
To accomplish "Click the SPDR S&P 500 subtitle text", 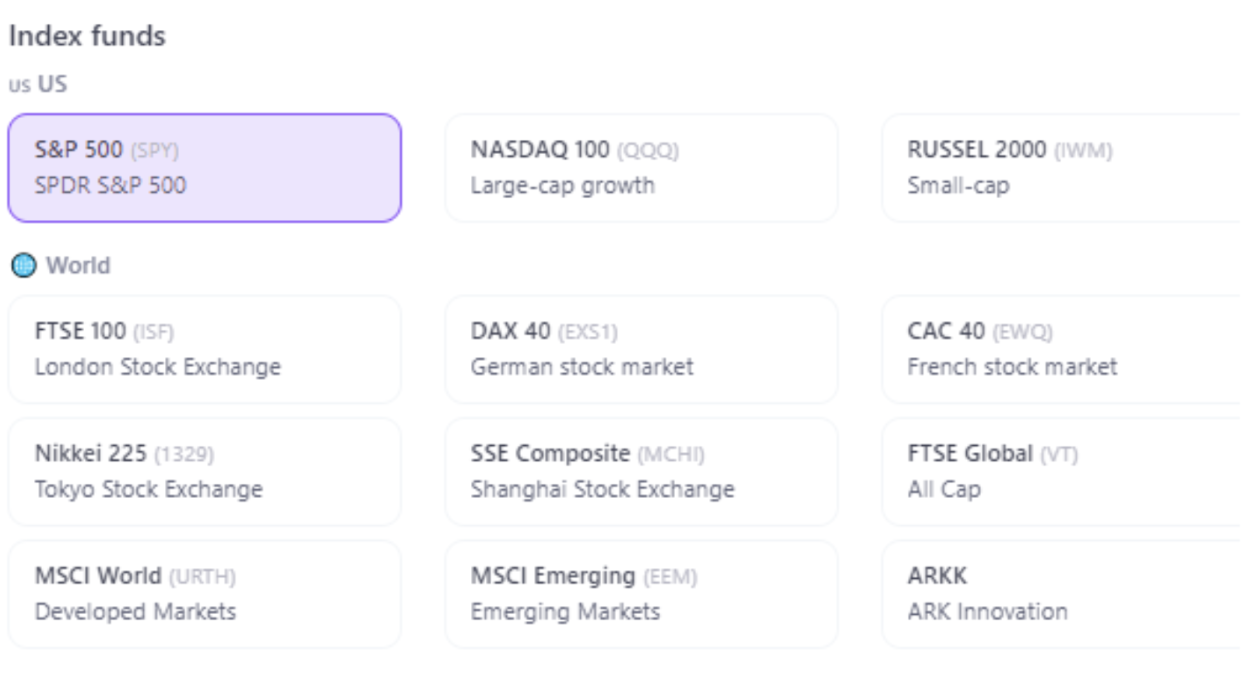I will coord(110,185).
